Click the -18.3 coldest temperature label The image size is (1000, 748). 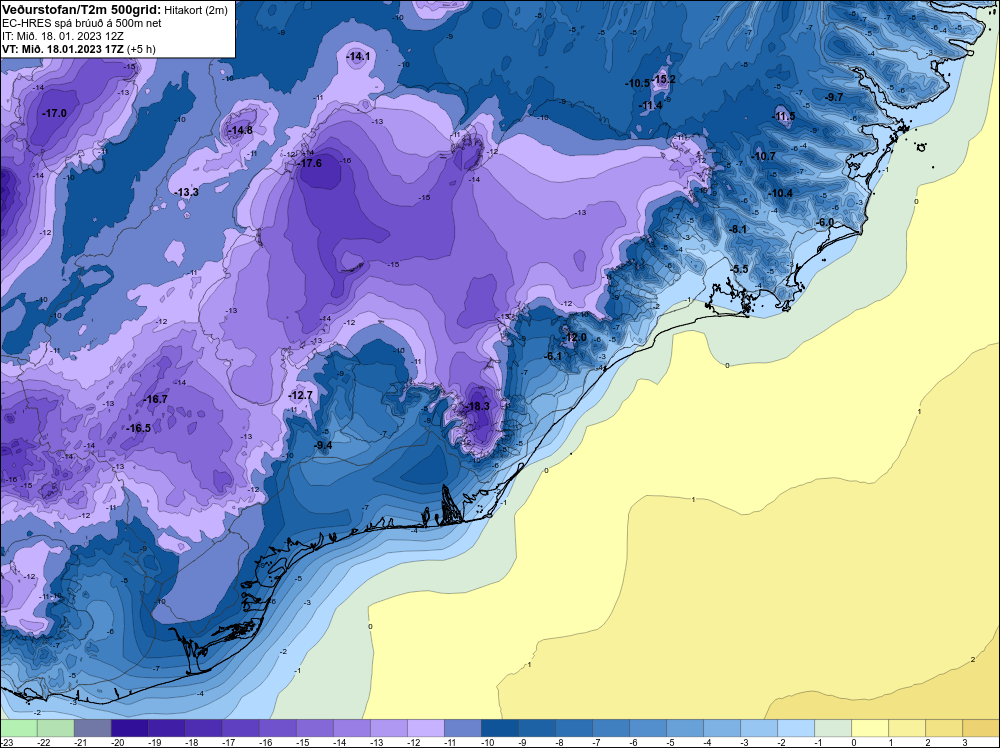(477, 406)
